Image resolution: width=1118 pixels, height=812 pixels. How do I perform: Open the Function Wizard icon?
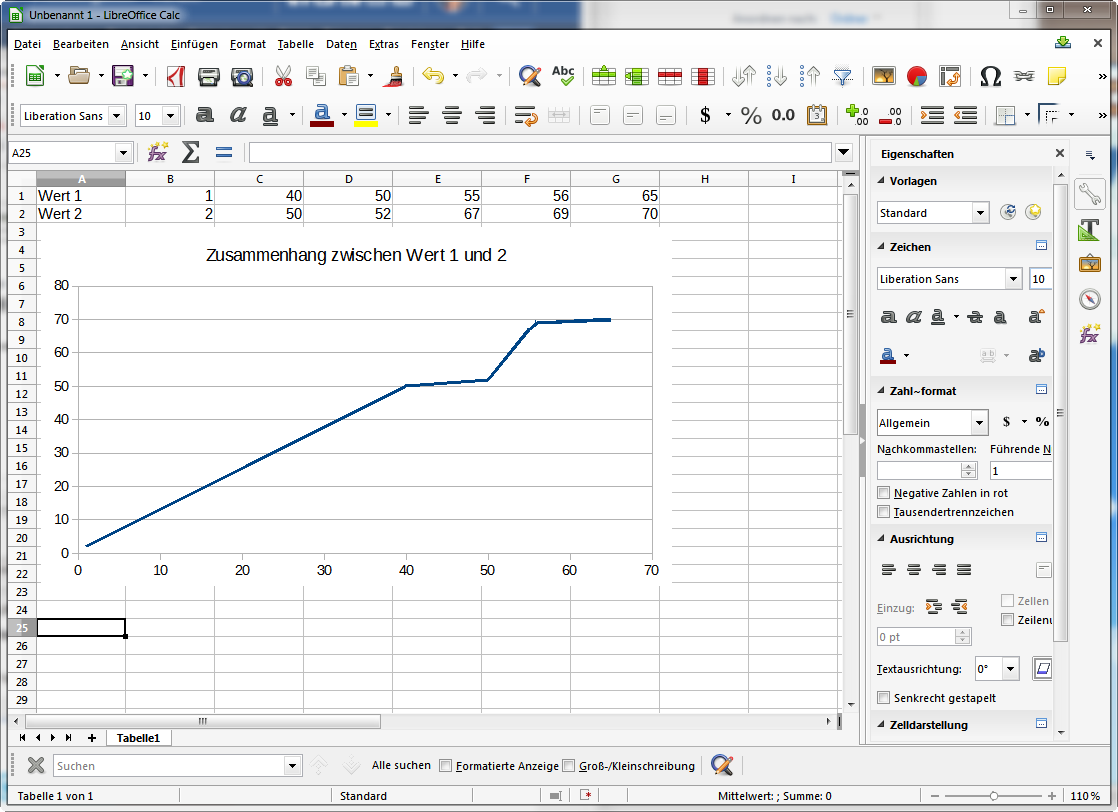157,152
